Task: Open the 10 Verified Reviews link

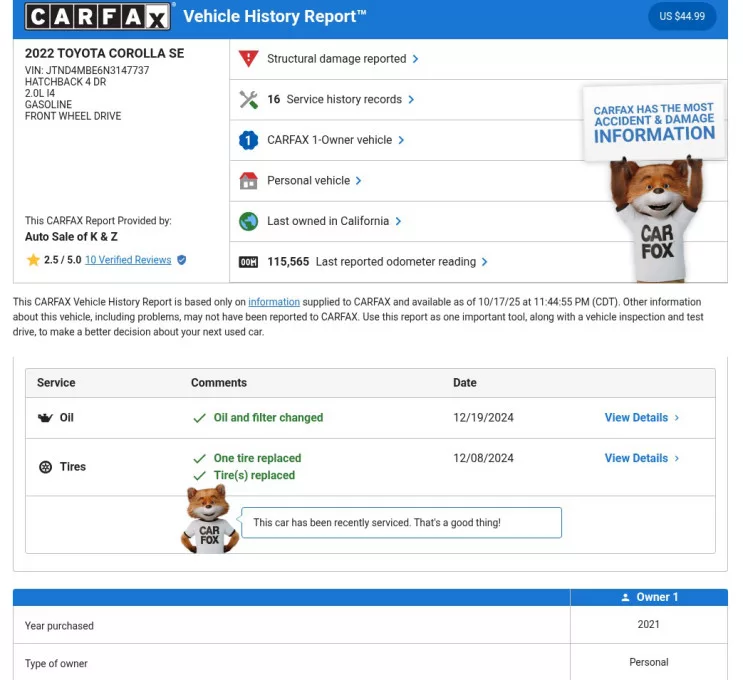Action: click(128, 260)
